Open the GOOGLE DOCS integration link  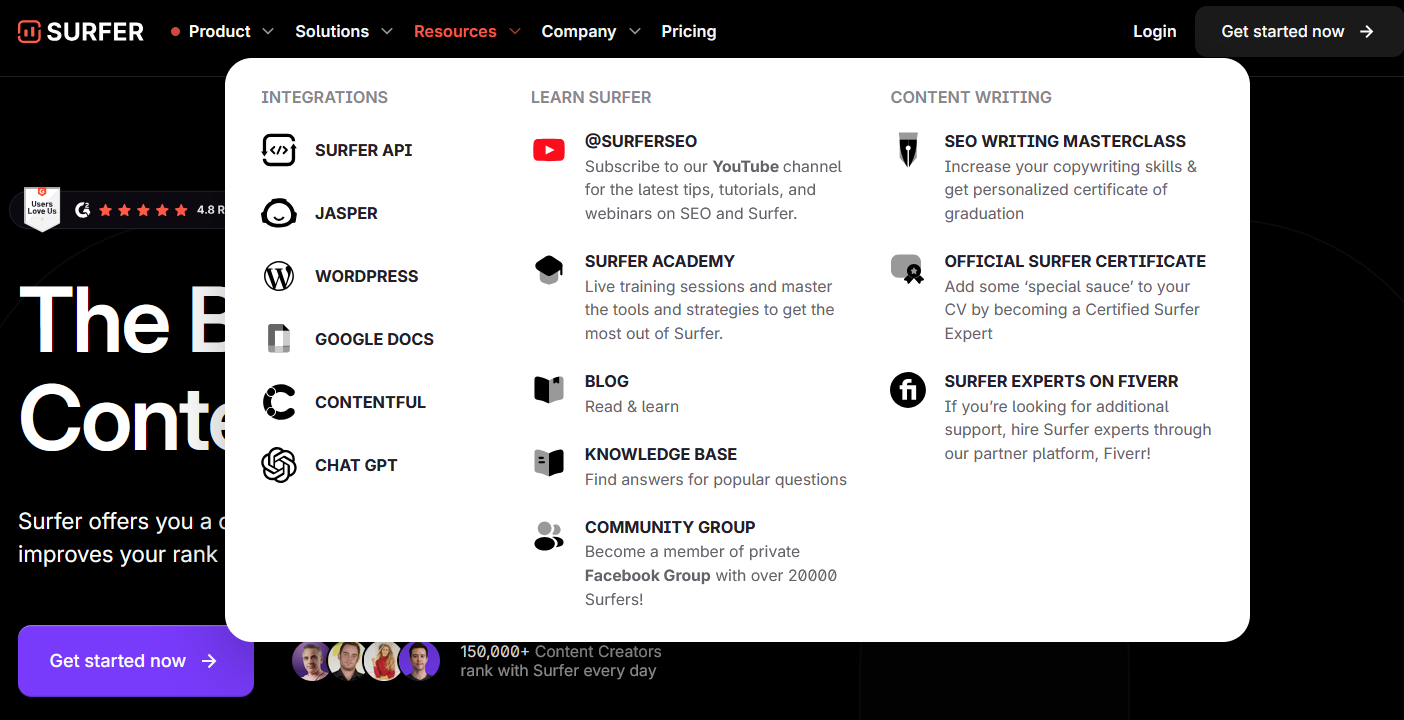pyautogui.click(x=374, y=339)
